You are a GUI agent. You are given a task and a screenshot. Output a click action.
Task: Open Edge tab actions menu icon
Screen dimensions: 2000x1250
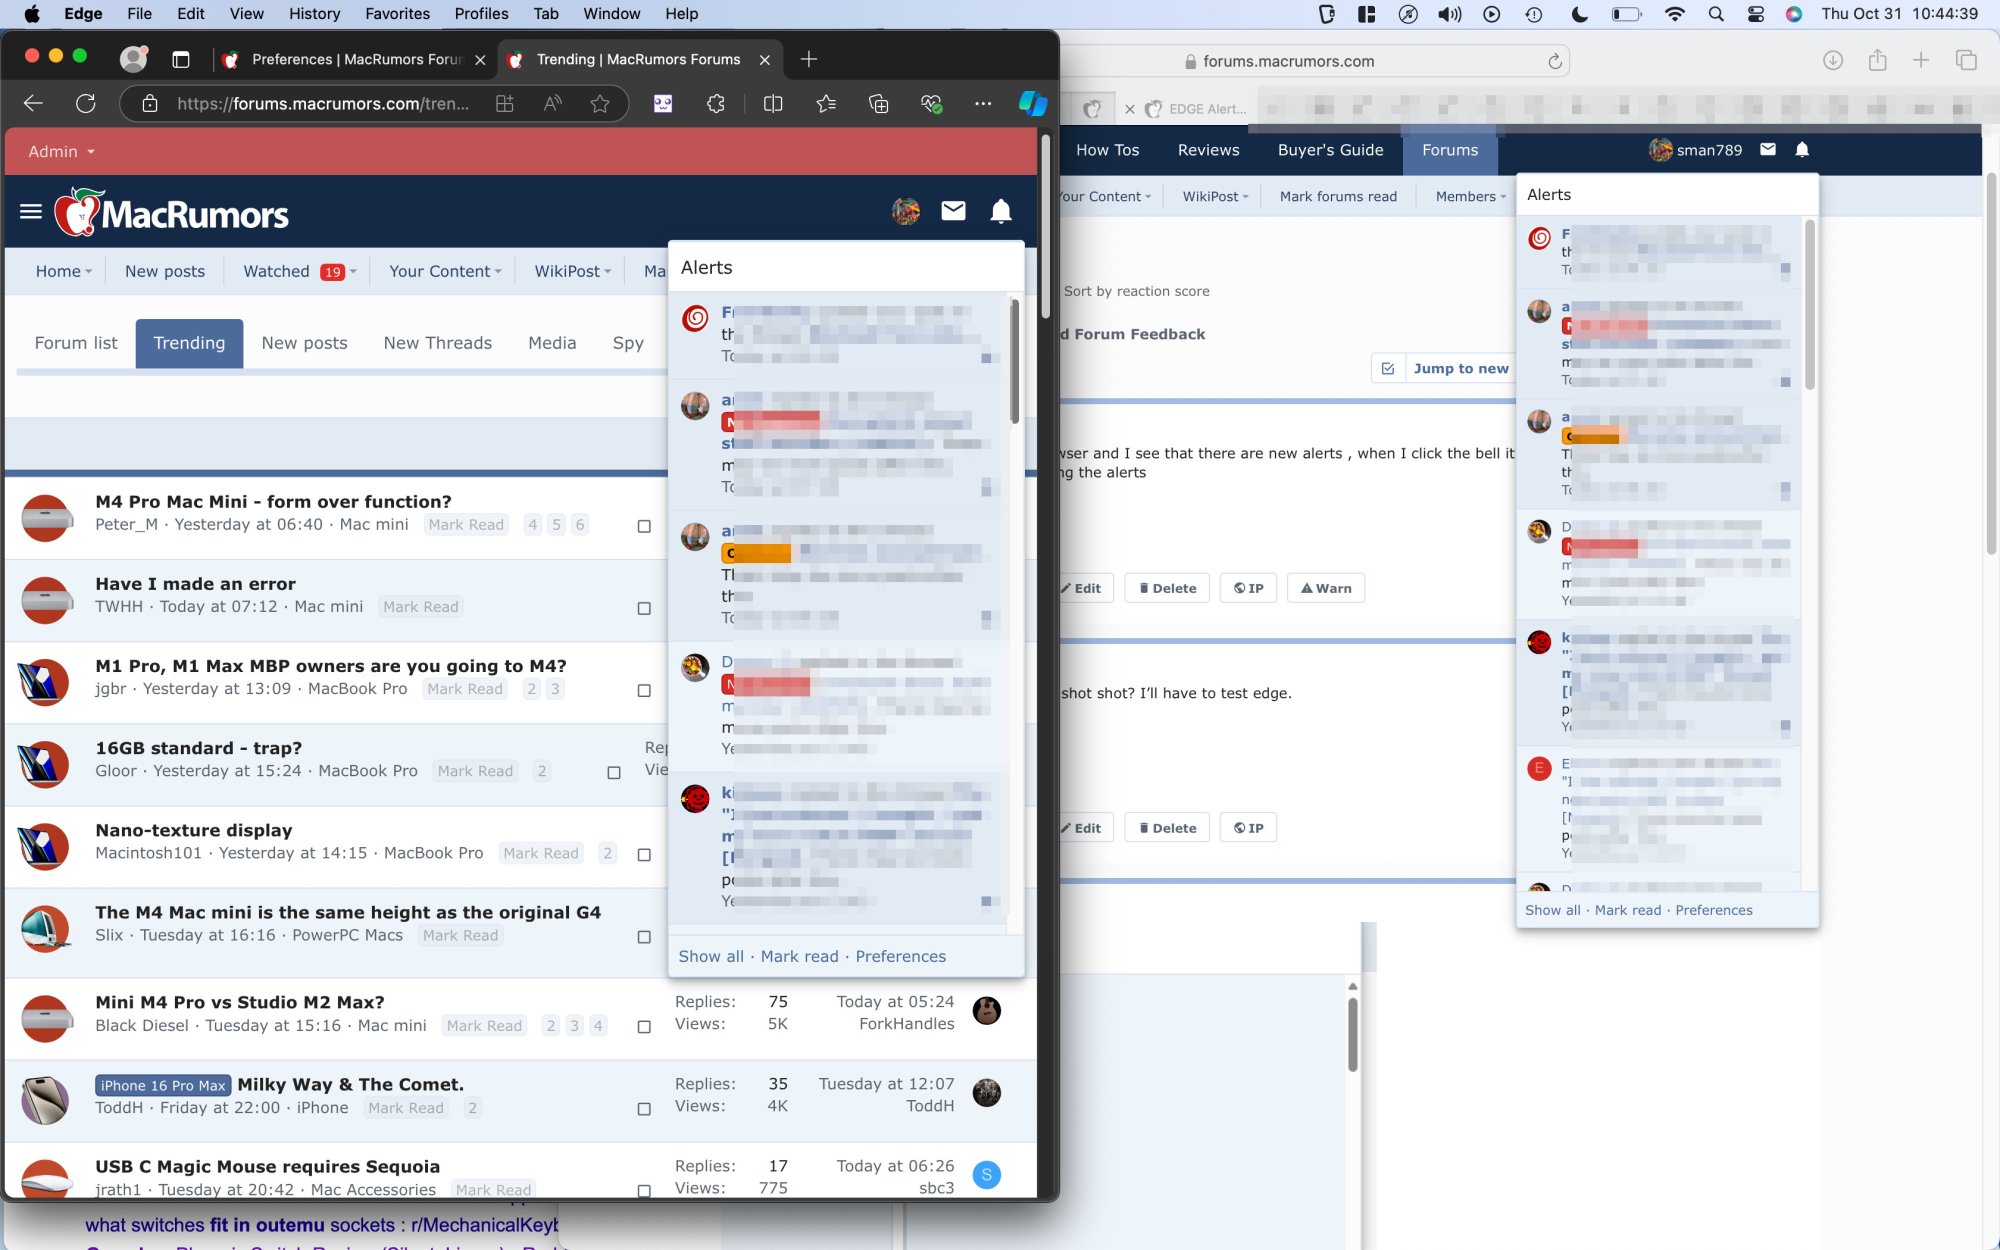pos(181,59)
